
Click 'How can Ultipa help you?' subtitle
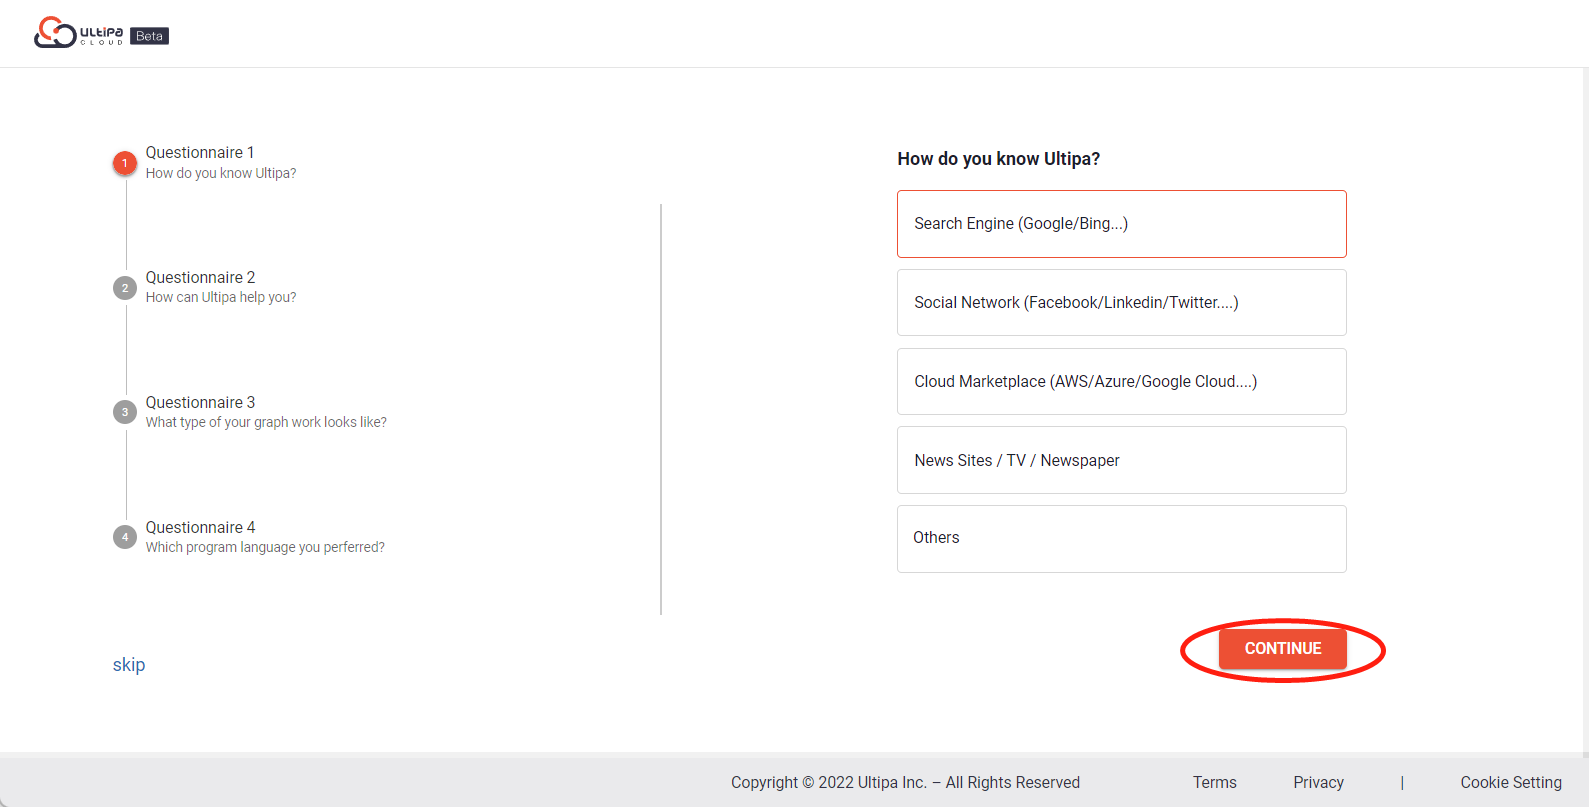click(221, 297)
